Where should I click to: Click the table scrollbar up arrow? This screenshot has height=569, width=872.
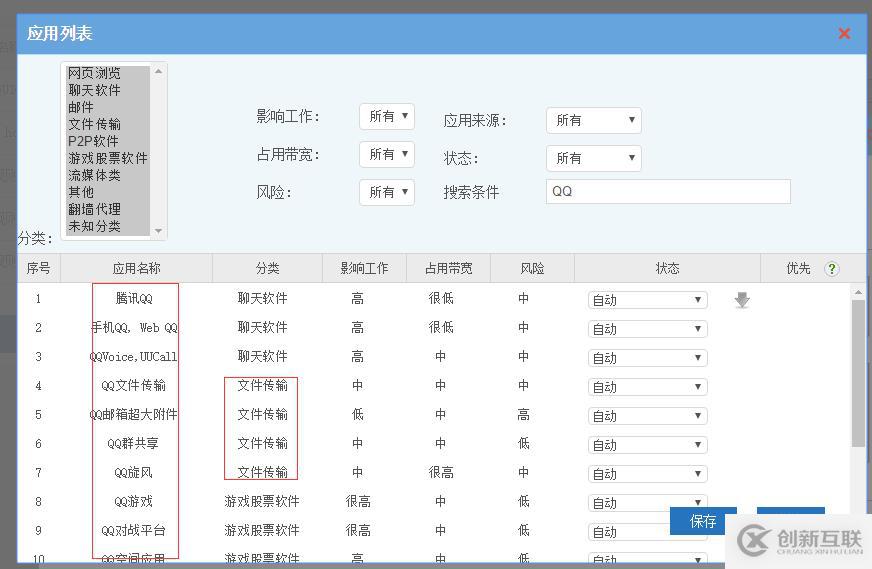(x=858, y=292)
